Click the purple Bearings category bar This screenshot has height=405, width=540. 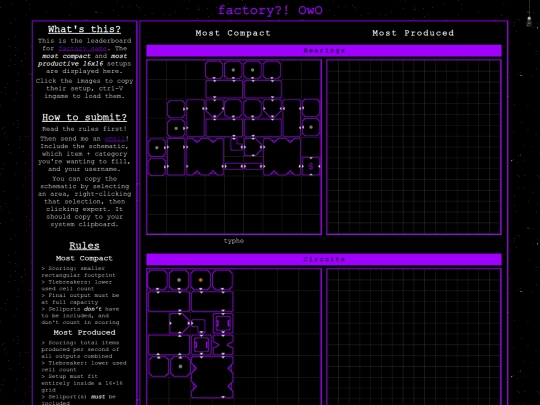pyautogui.click(x=324, y=51)
